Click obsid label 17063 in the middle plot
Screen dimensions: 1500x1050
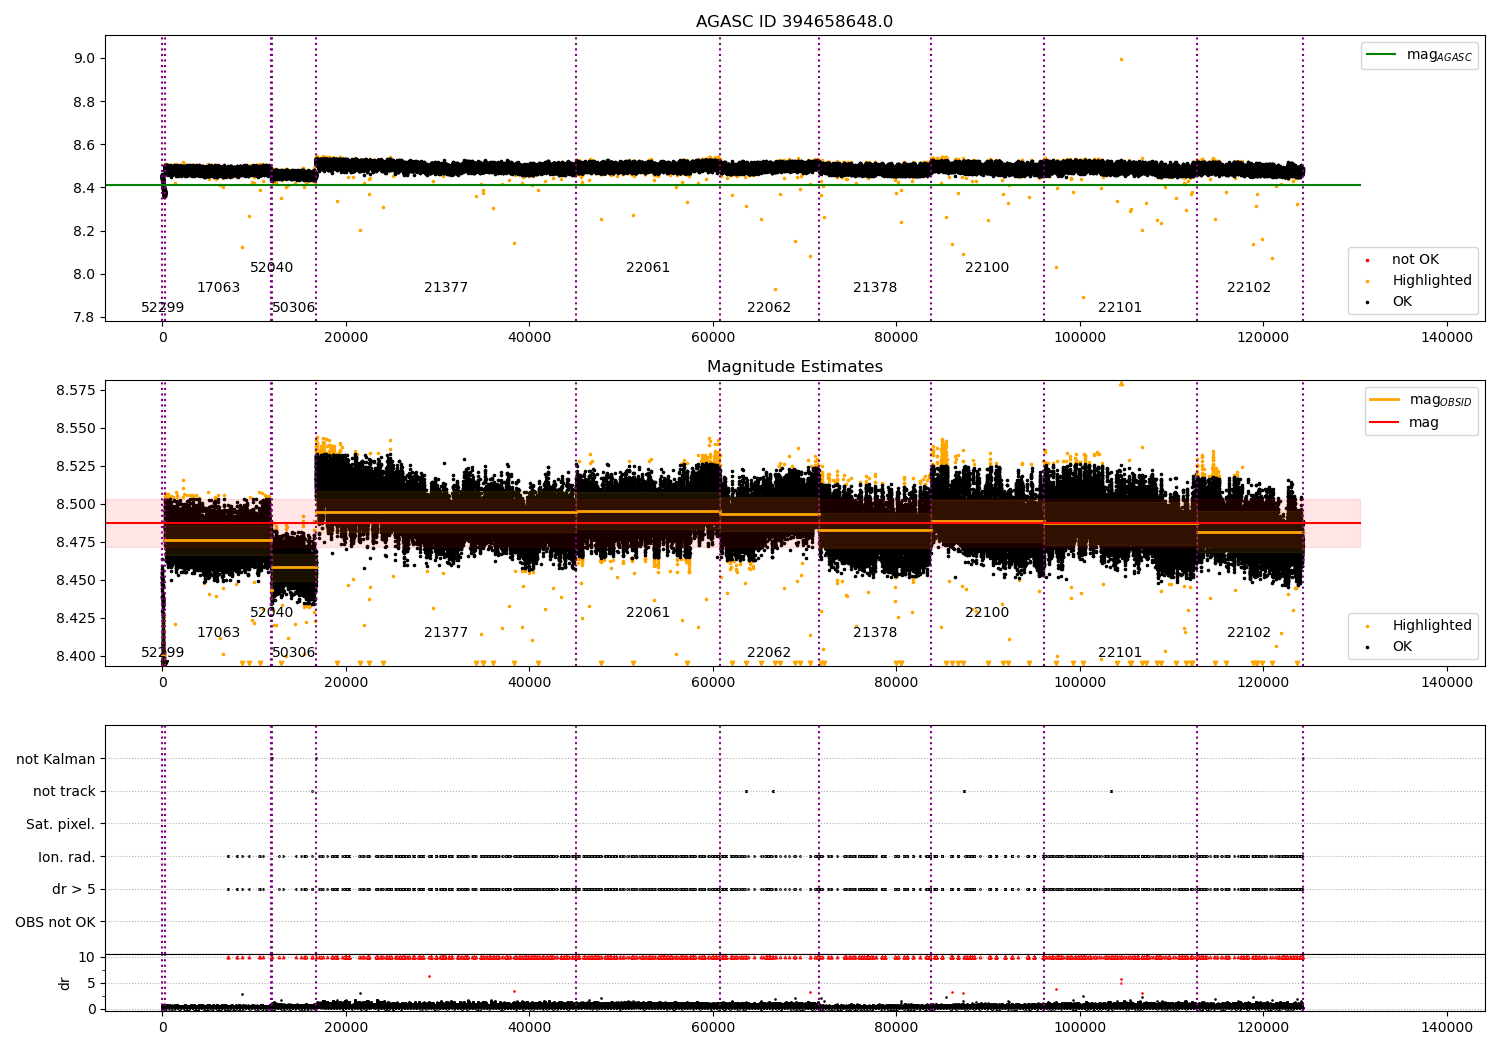coord(218,632)
